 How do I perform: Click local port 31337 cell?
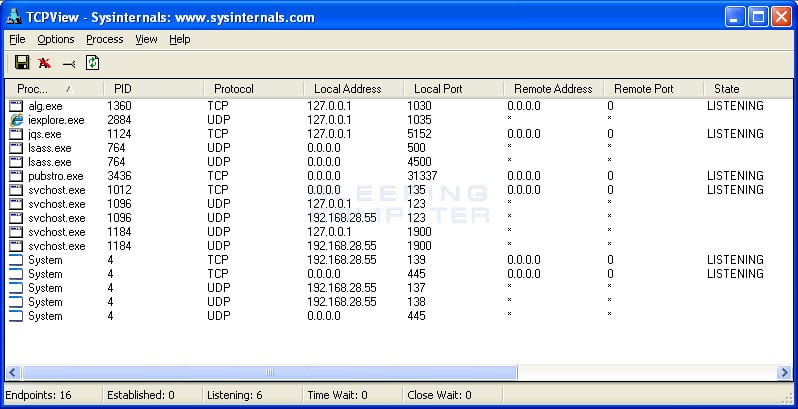422,176
